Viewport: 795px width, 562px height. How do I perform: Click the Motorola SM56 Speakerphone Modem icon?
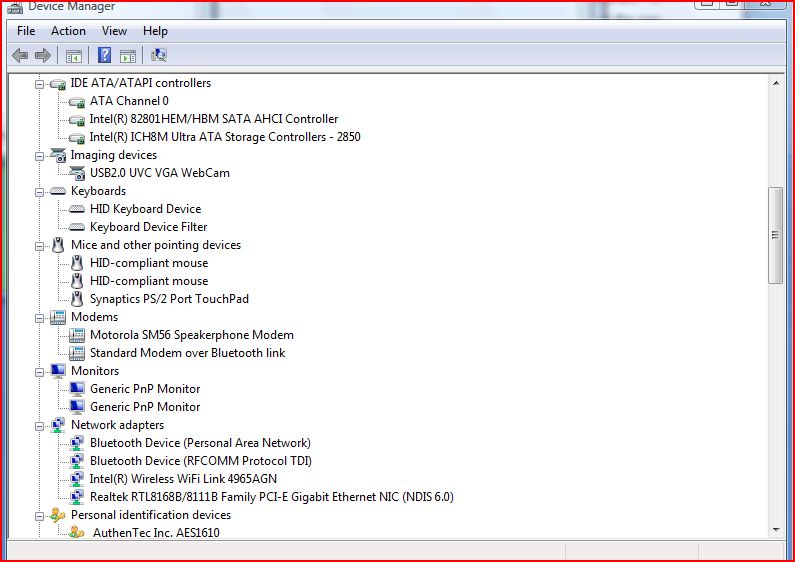point(77,335)
